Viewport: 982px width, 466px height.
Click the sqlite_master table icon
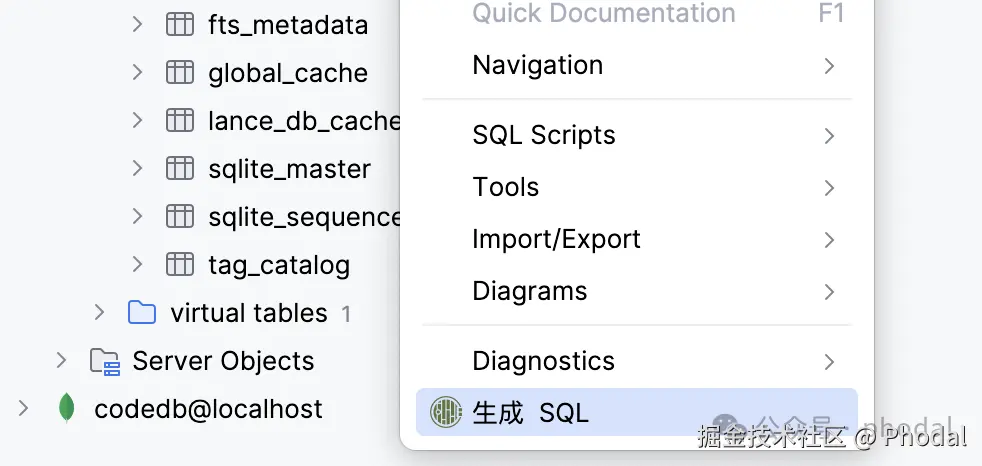point(180,169)
